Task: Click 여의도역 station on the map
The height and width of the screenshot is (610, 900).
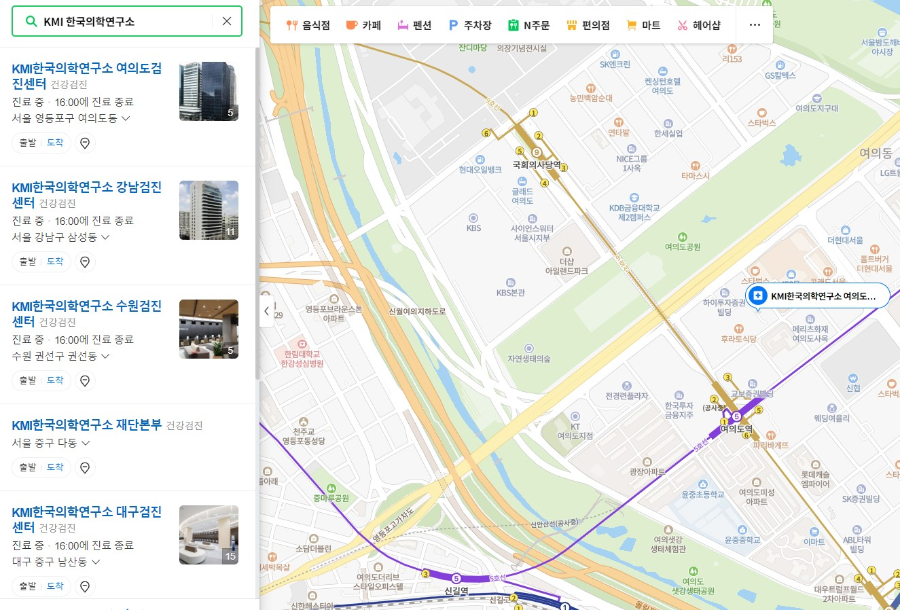Action: (736, 429)
